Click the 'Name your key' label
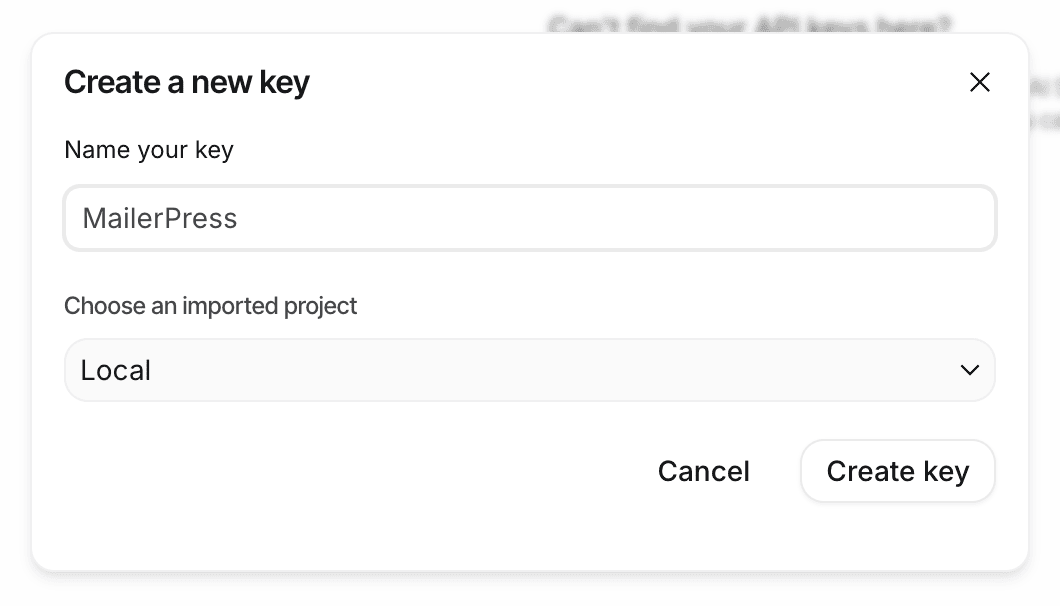 click(148, 150)
